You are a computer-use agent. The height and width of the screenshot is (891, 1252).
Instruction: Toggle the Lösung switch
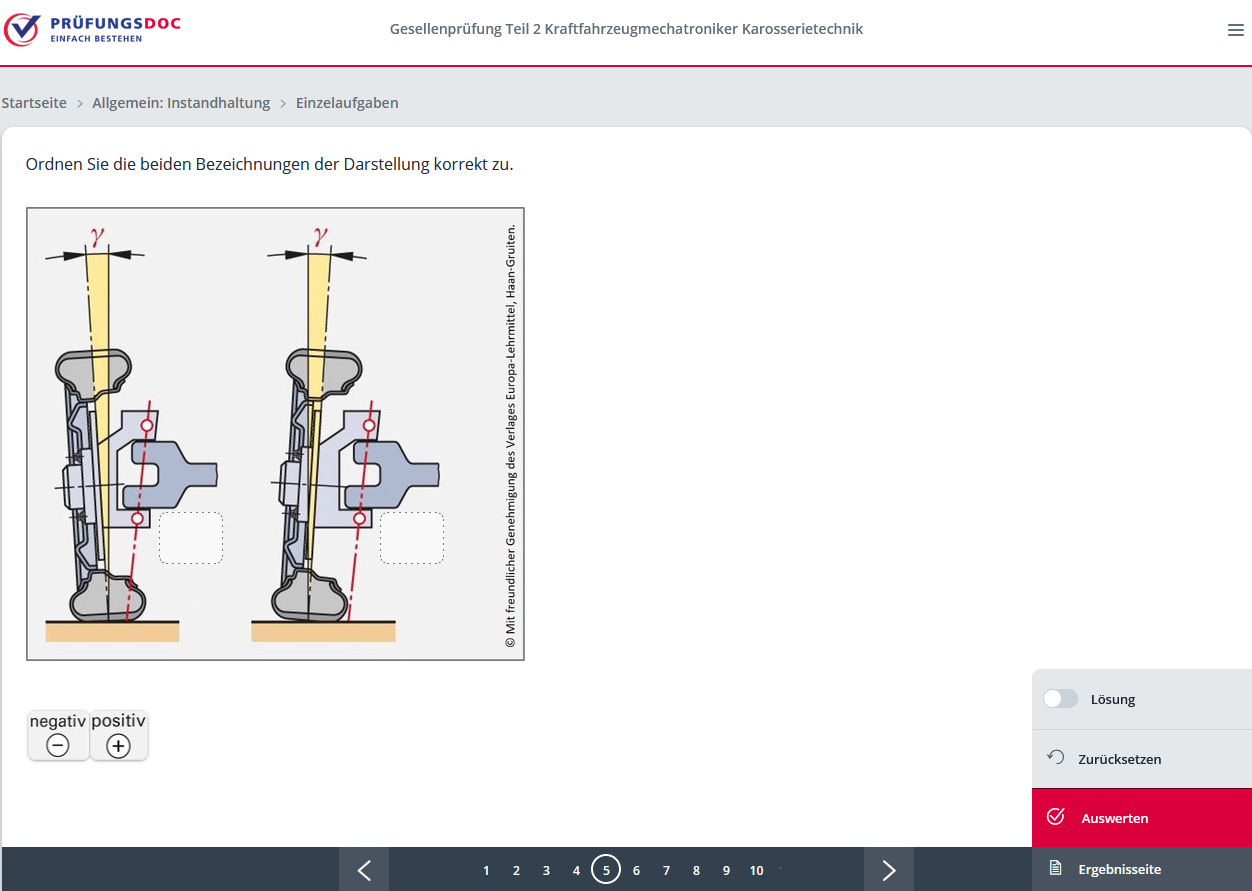point(1060,699)
